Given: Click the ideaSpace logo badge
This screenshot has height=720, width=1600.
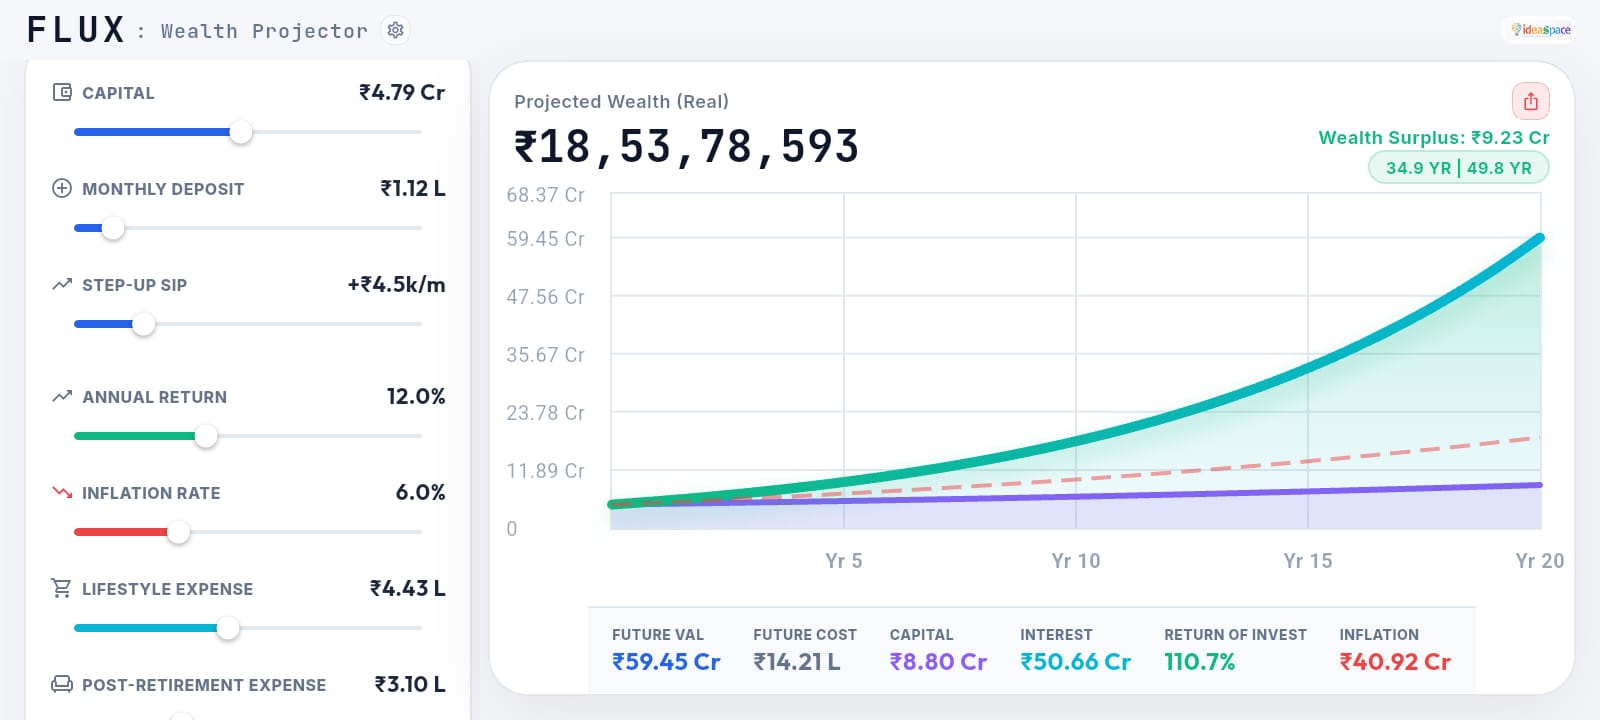Looking at the screenshot, I should click(x=1540, y=30).
